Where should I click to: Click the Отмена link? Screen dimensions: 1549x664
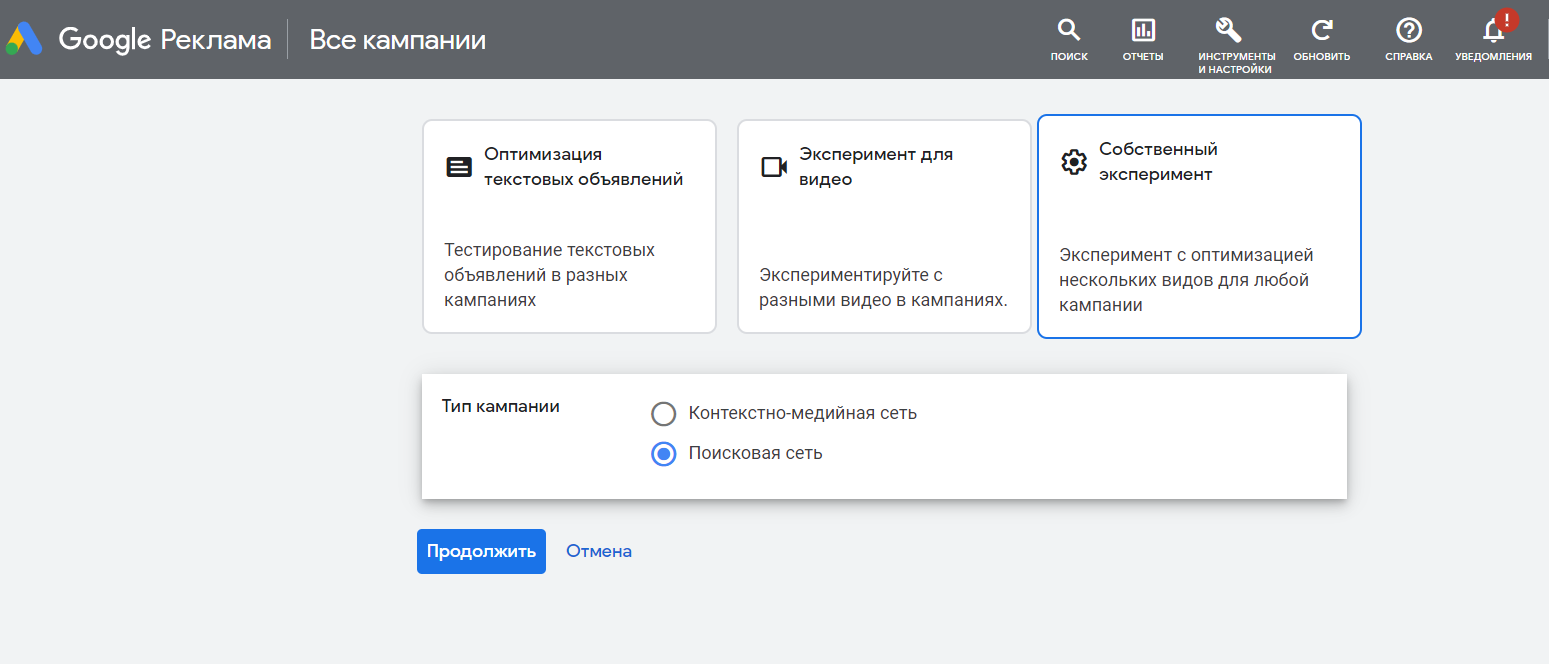click(598, 551)
